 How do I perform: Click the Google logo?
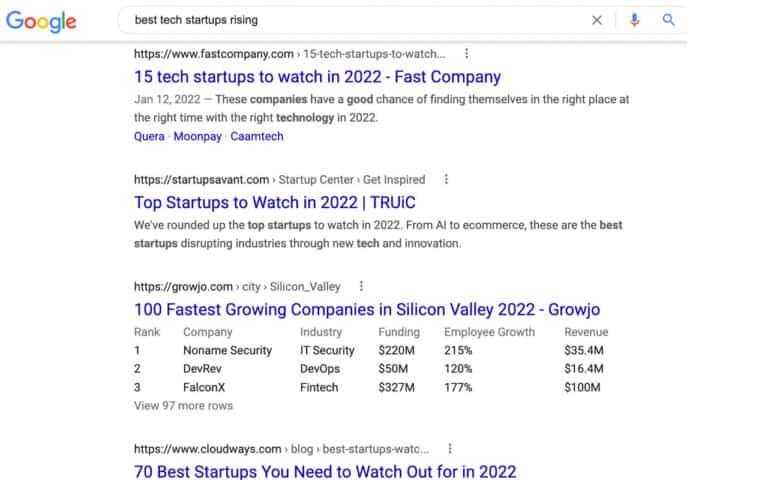click(41, 21)
